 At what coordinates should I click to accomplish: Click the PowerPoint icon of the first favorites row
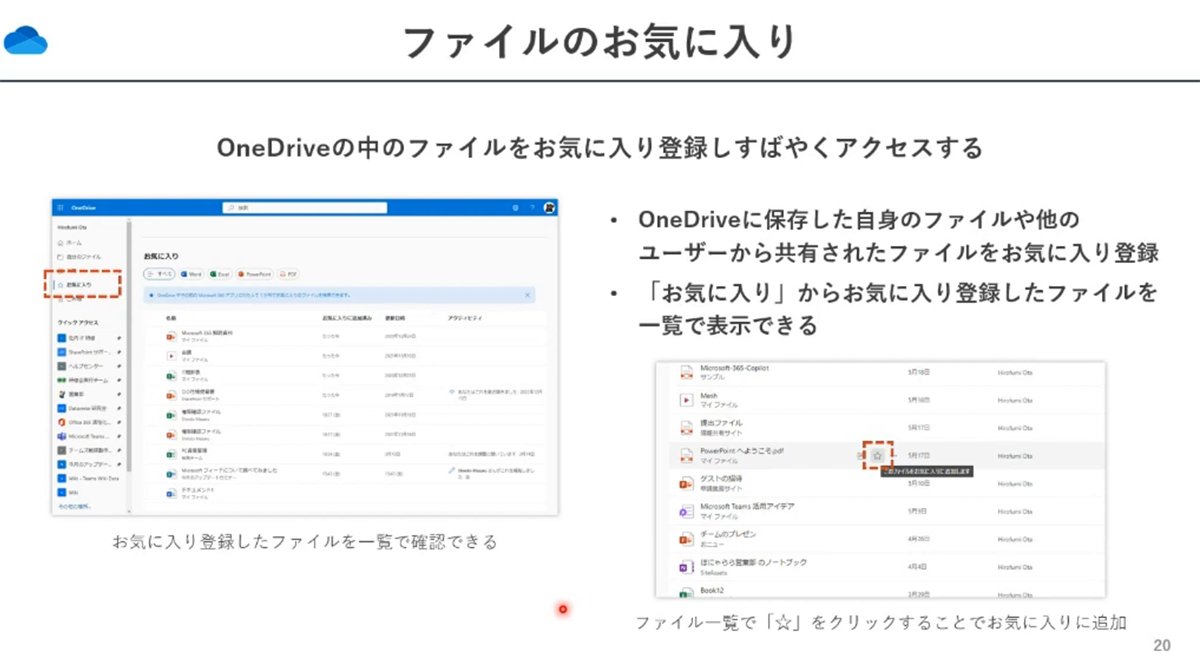[171, 336]
